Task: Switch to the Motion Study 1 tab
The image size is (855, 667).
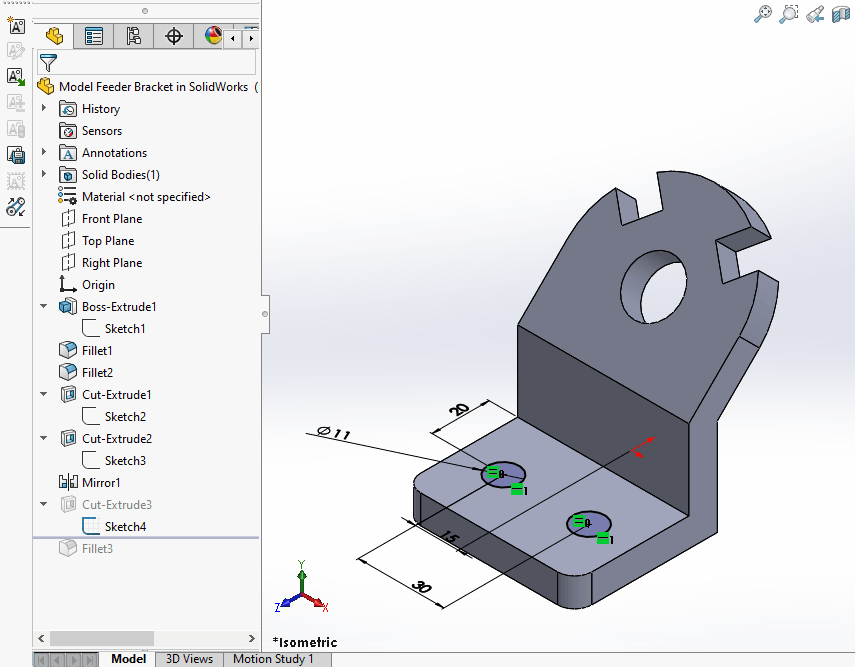Action: point(276,659)
